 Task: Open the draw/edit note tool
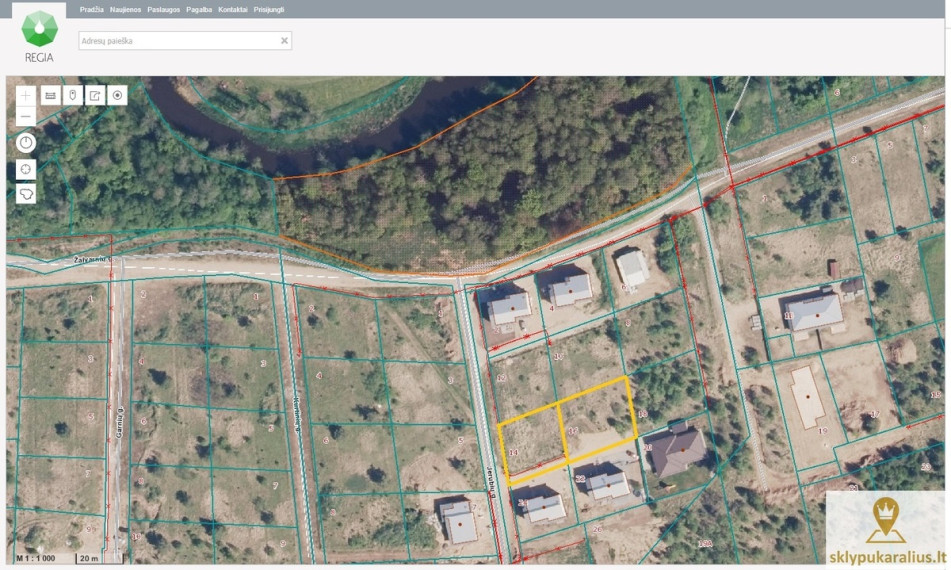(x=95, y=95)
